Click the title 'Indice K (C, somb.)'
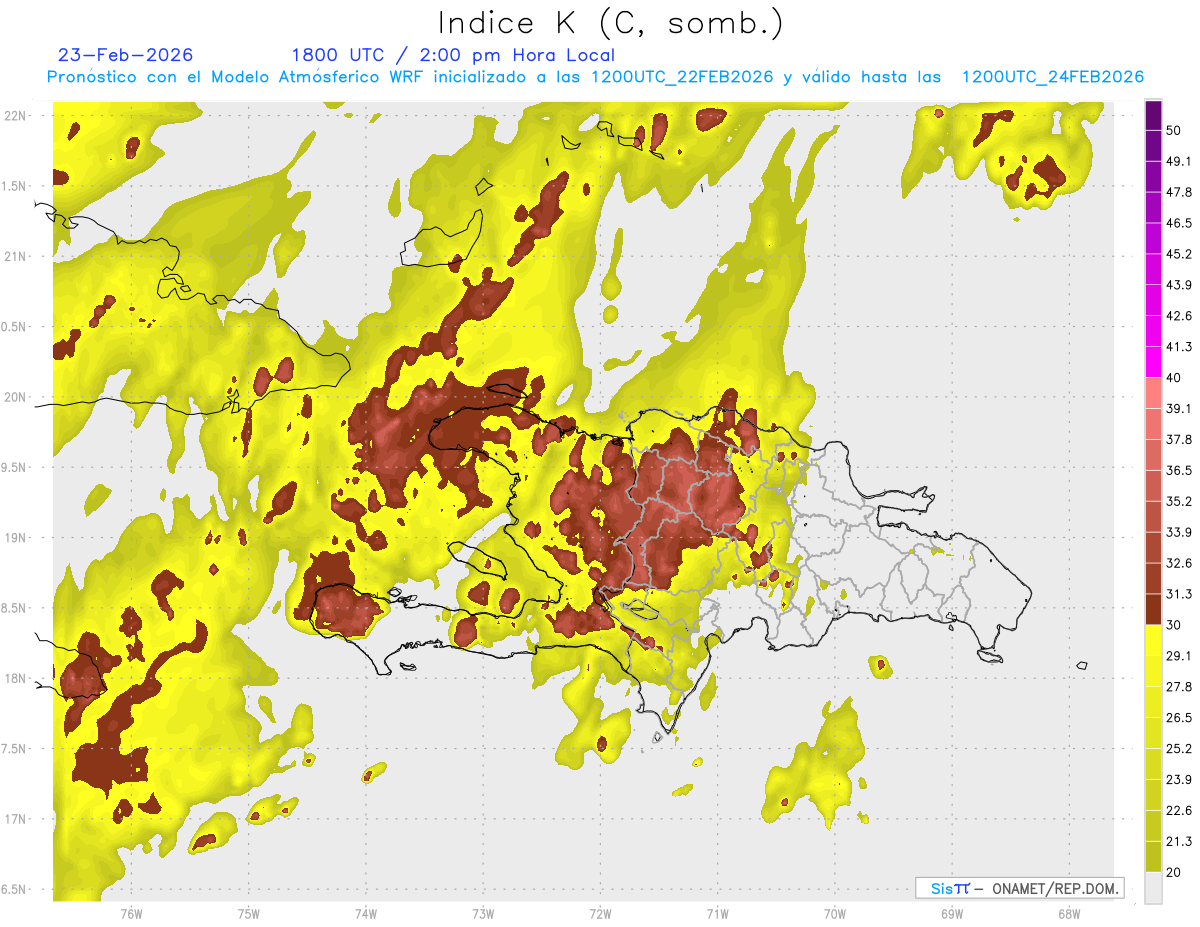The image size is (1200, 927). [x=611, y=24]
